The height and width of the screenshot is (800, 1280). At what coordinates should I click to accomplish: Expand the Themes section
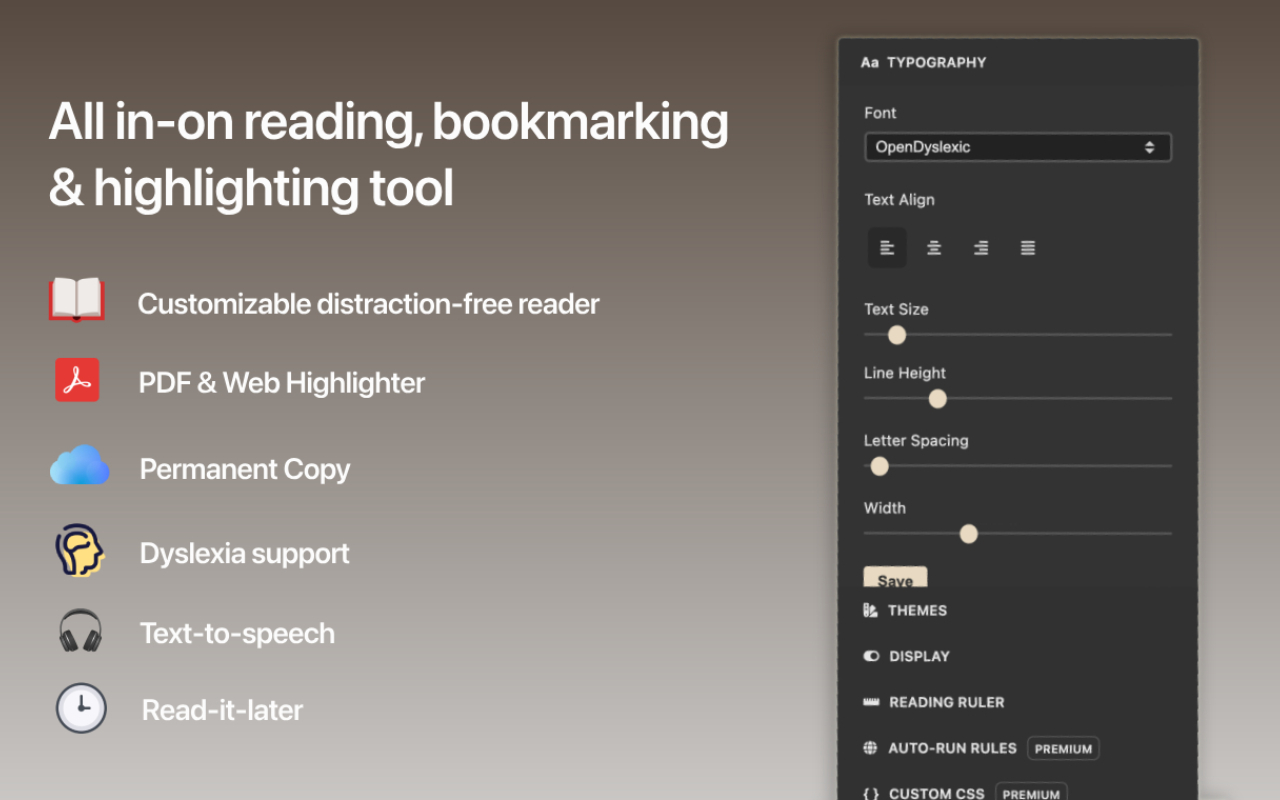pos(917,610)
